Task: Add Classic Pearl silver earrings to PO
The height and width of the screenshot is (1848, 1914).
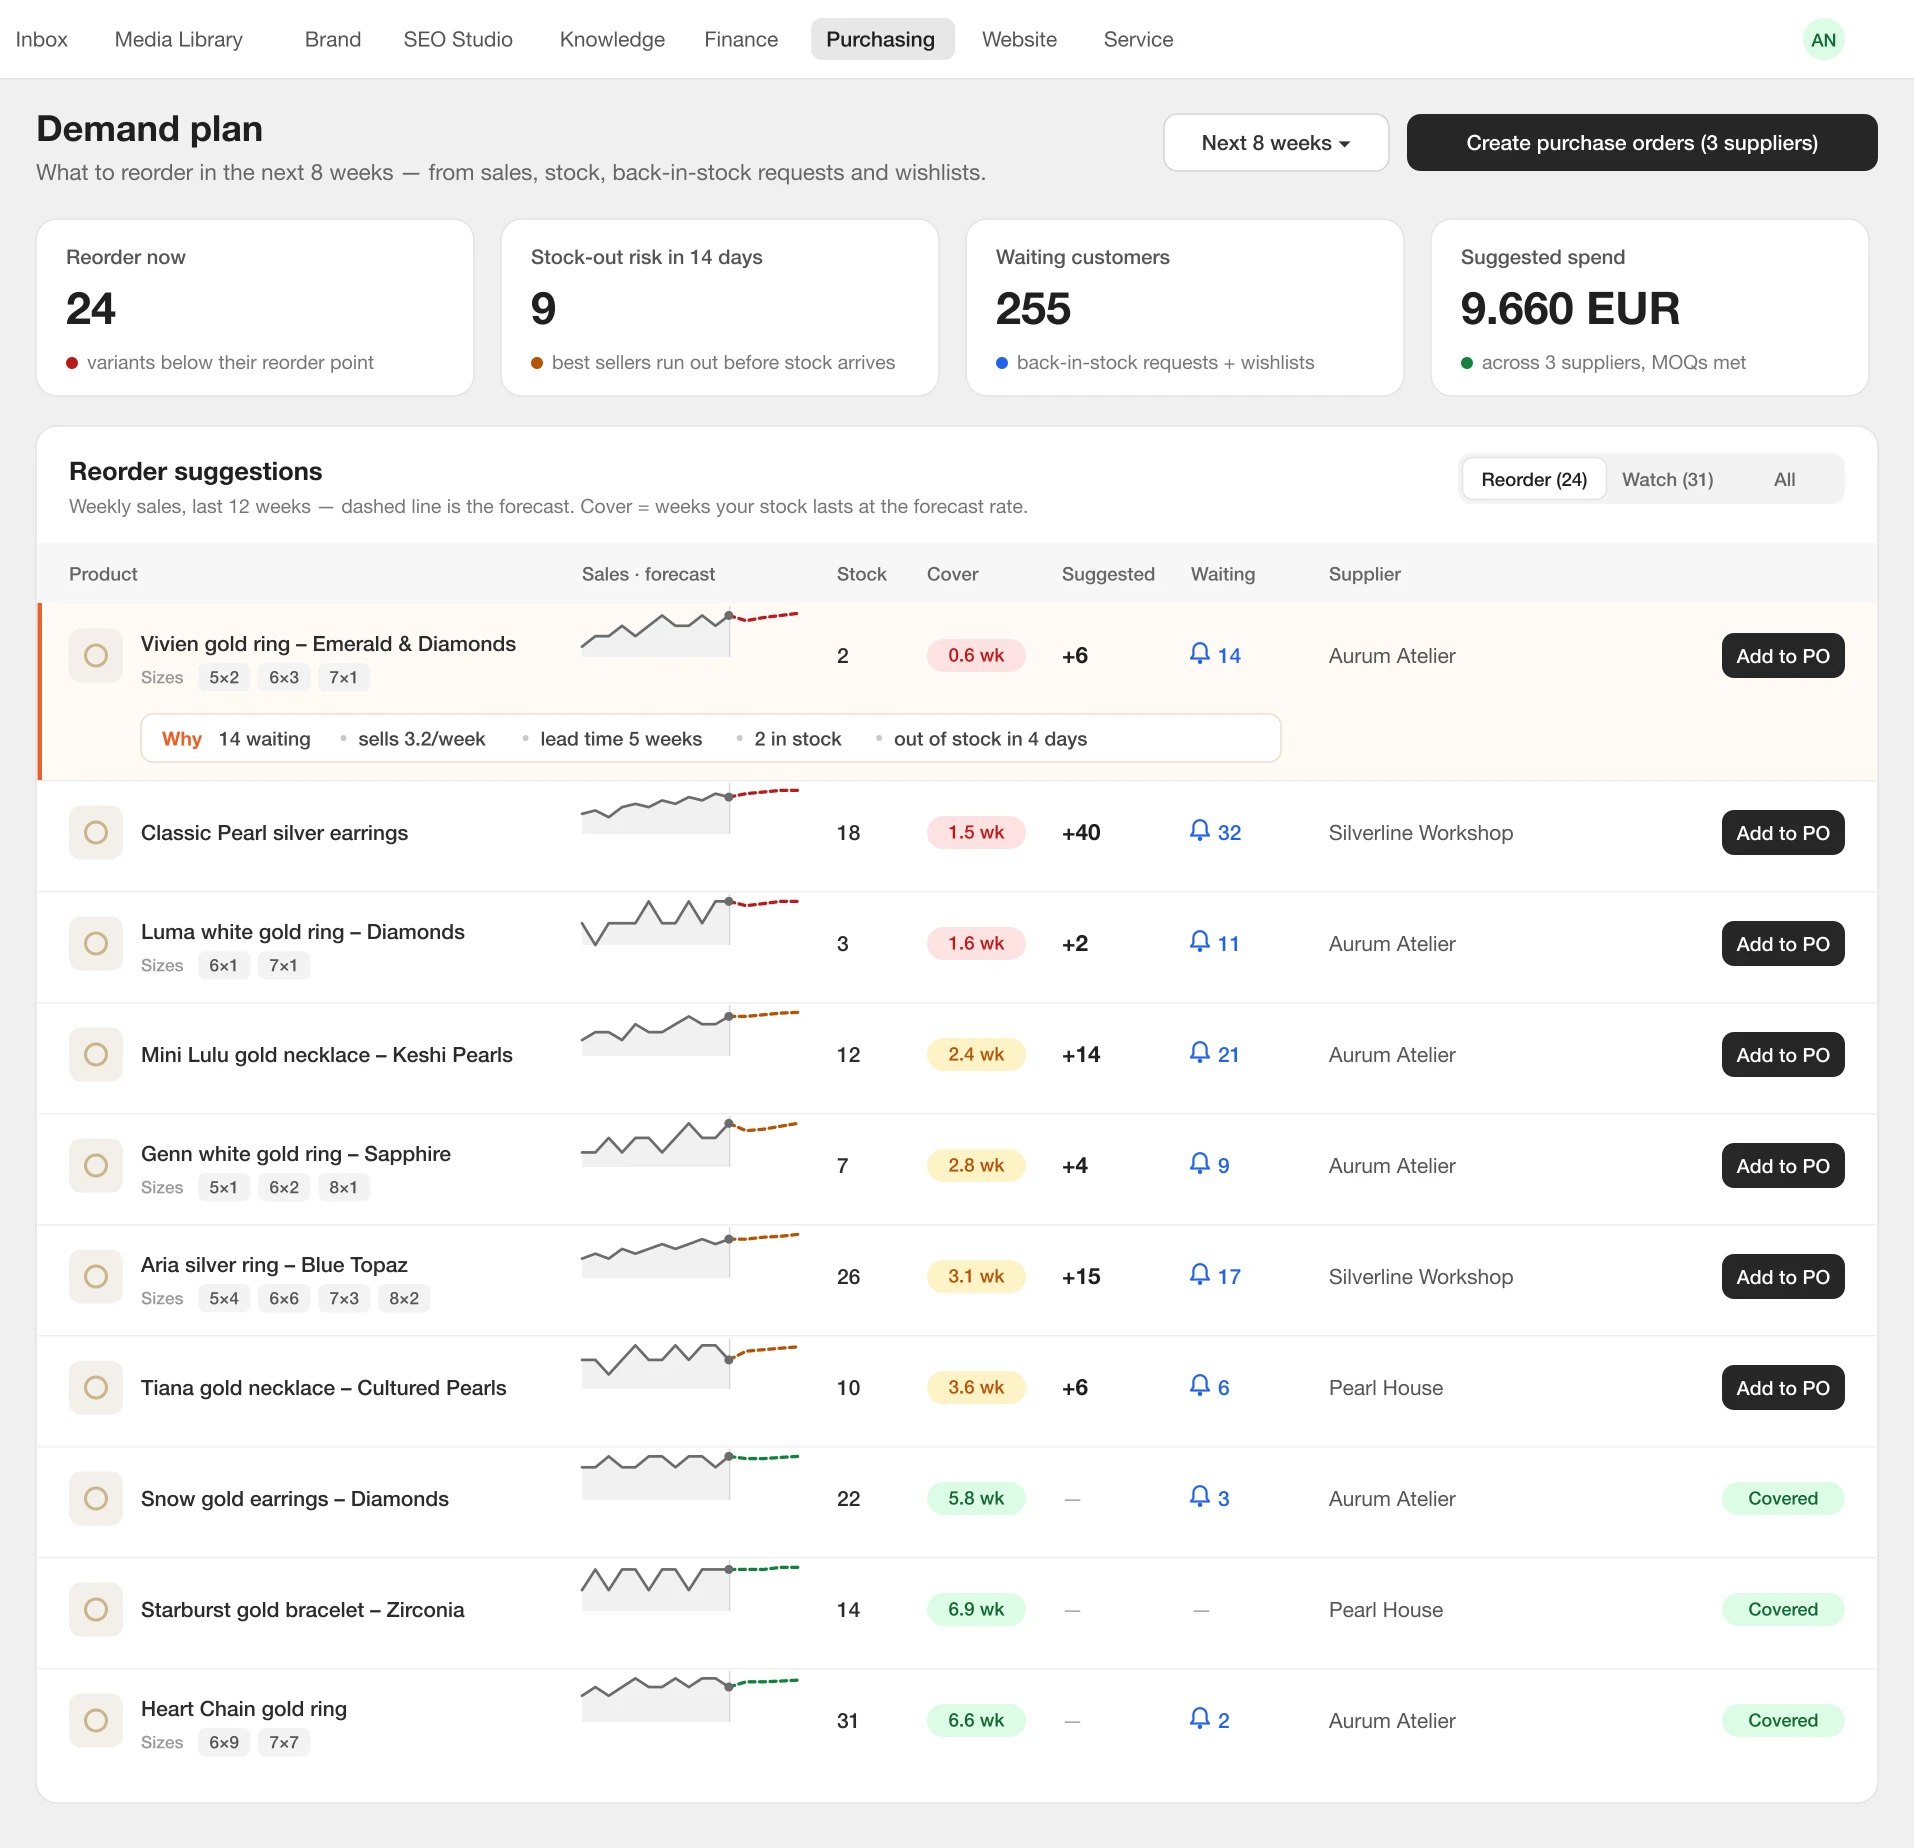Action: (x=1783, y=833)
